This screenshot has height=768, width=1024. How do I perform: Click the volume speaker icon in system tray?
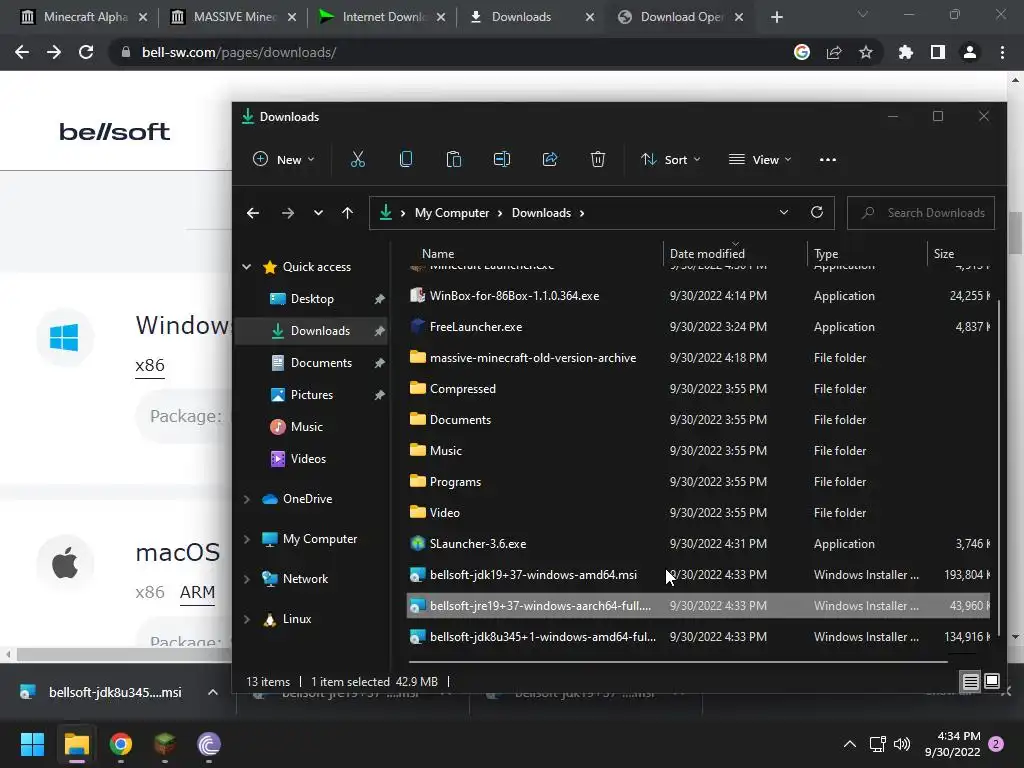coord(902,744)
